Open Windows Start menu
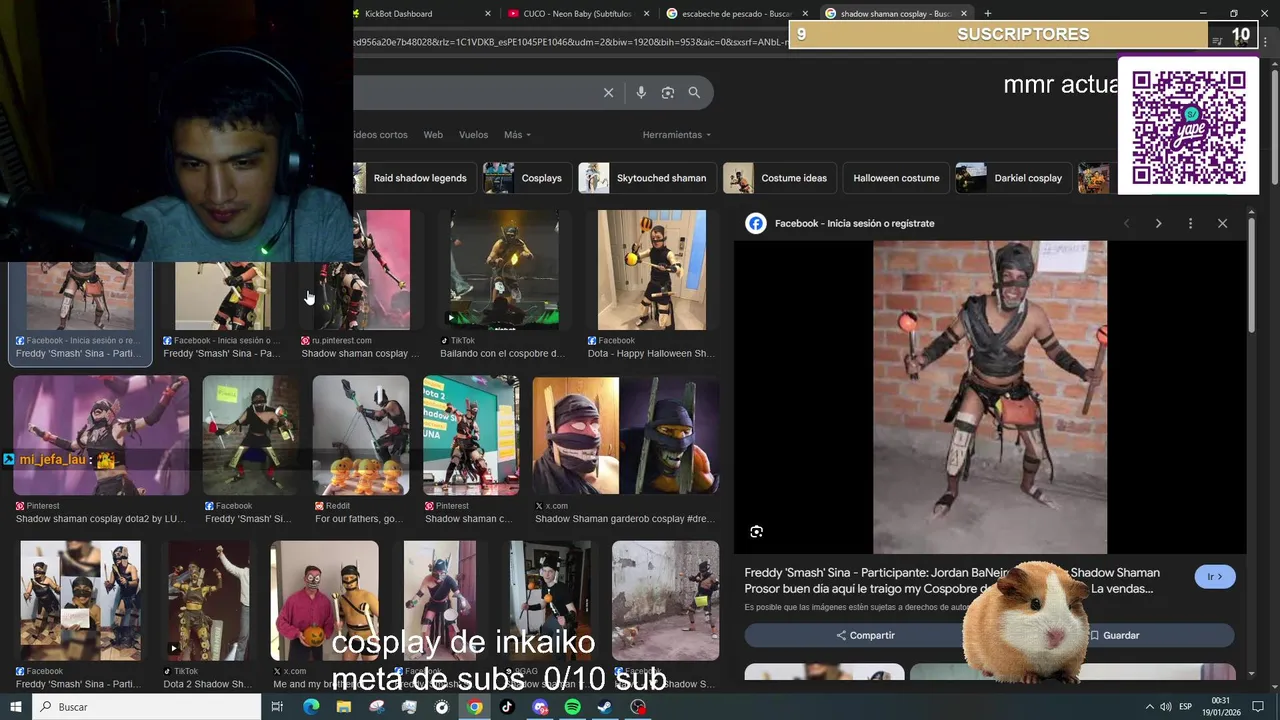 pyautogui.click(x=16, y=707)
